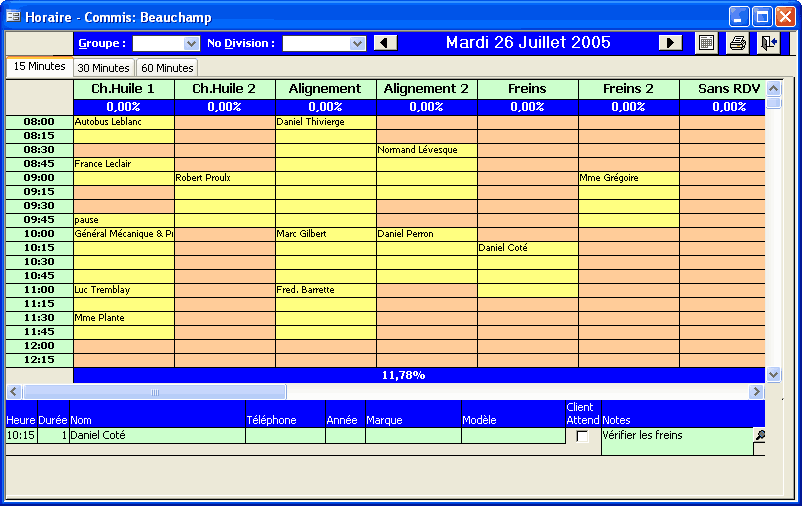Click the Alignement column header

325,89
